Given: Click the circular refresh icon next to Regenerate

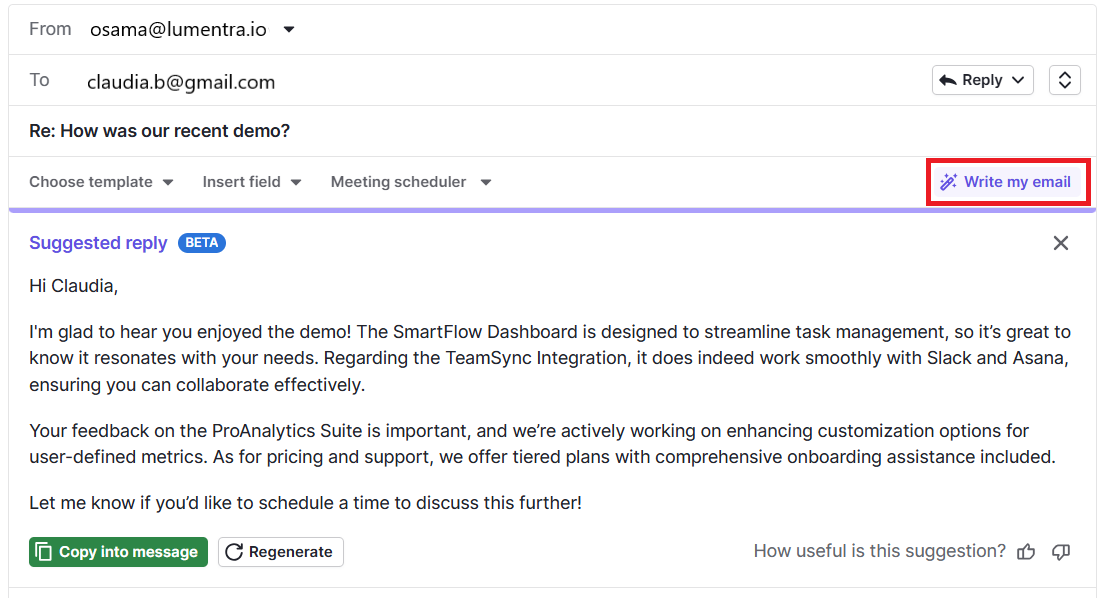Looking at the screenshot, I should (x=234, y=551).
